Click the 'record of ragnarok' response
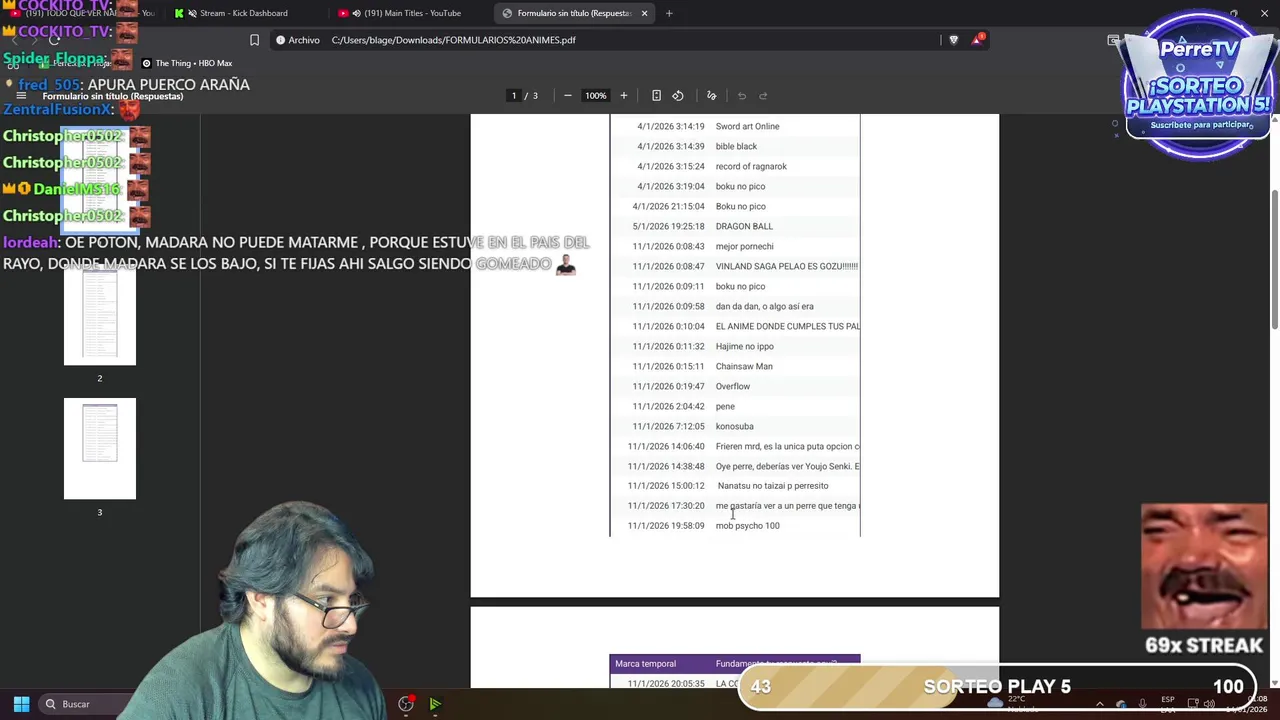 [x=751, y=167]
